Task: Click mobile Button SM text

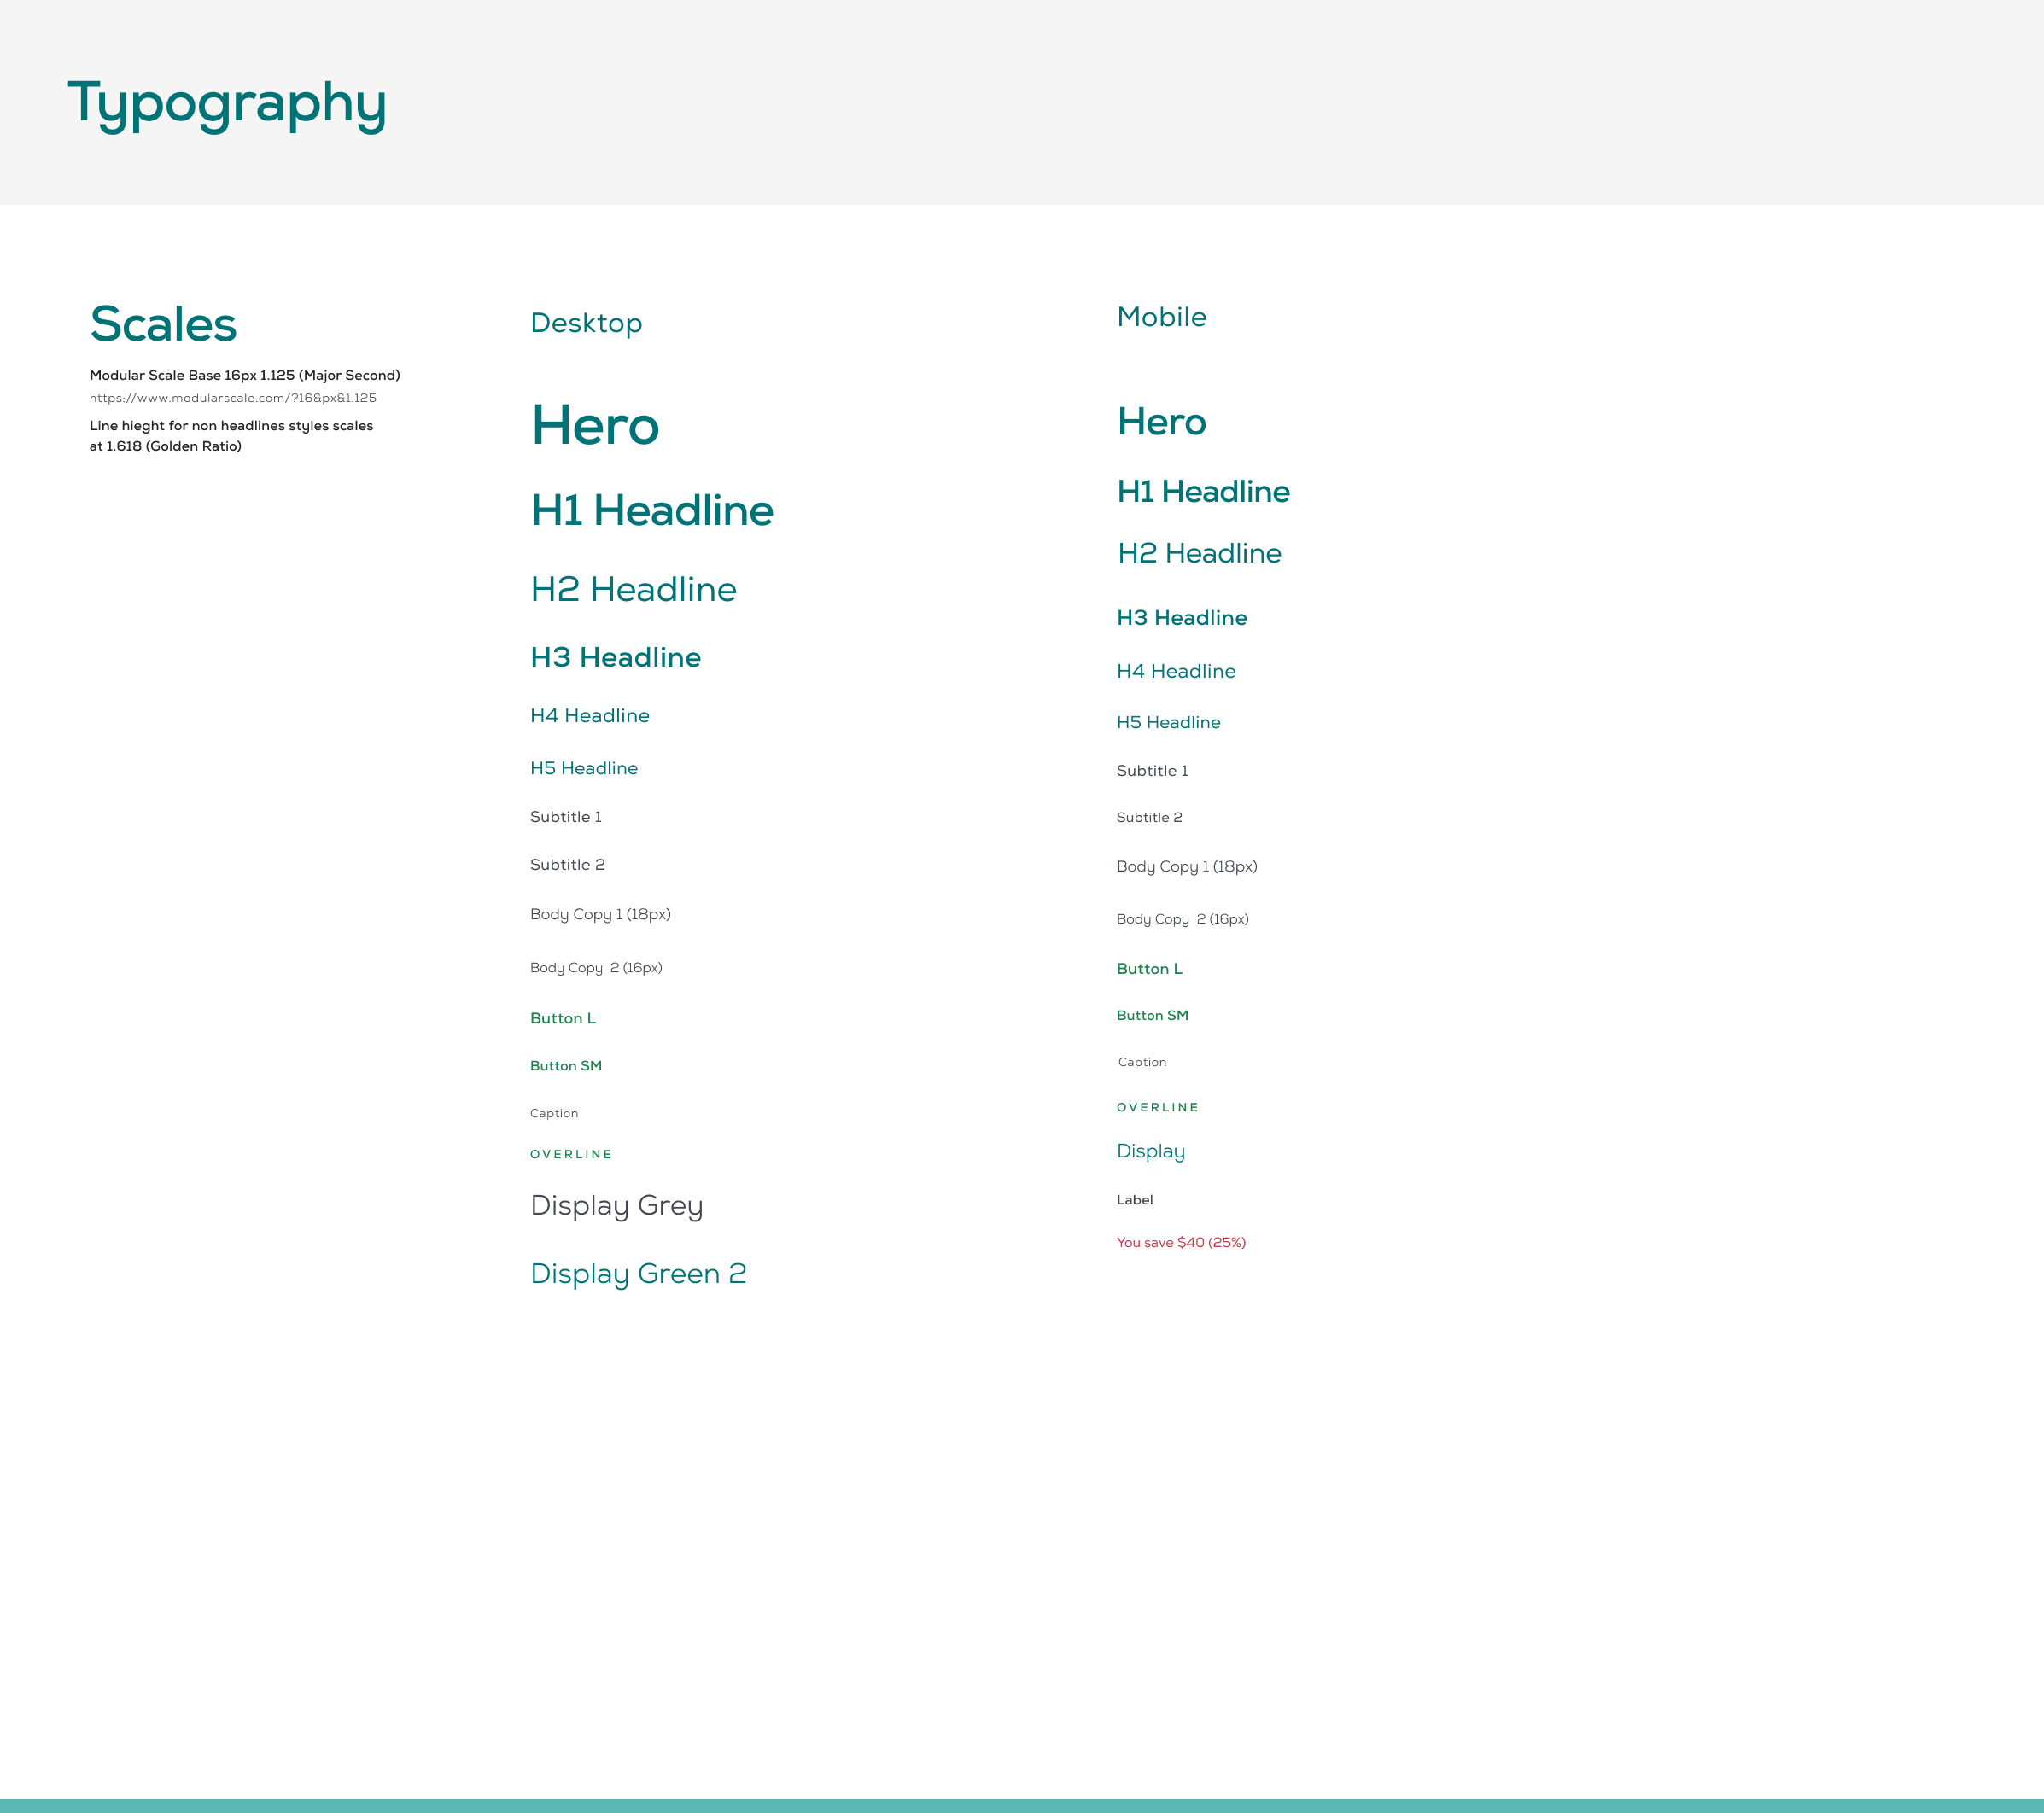Action: click(1152, 1015)
